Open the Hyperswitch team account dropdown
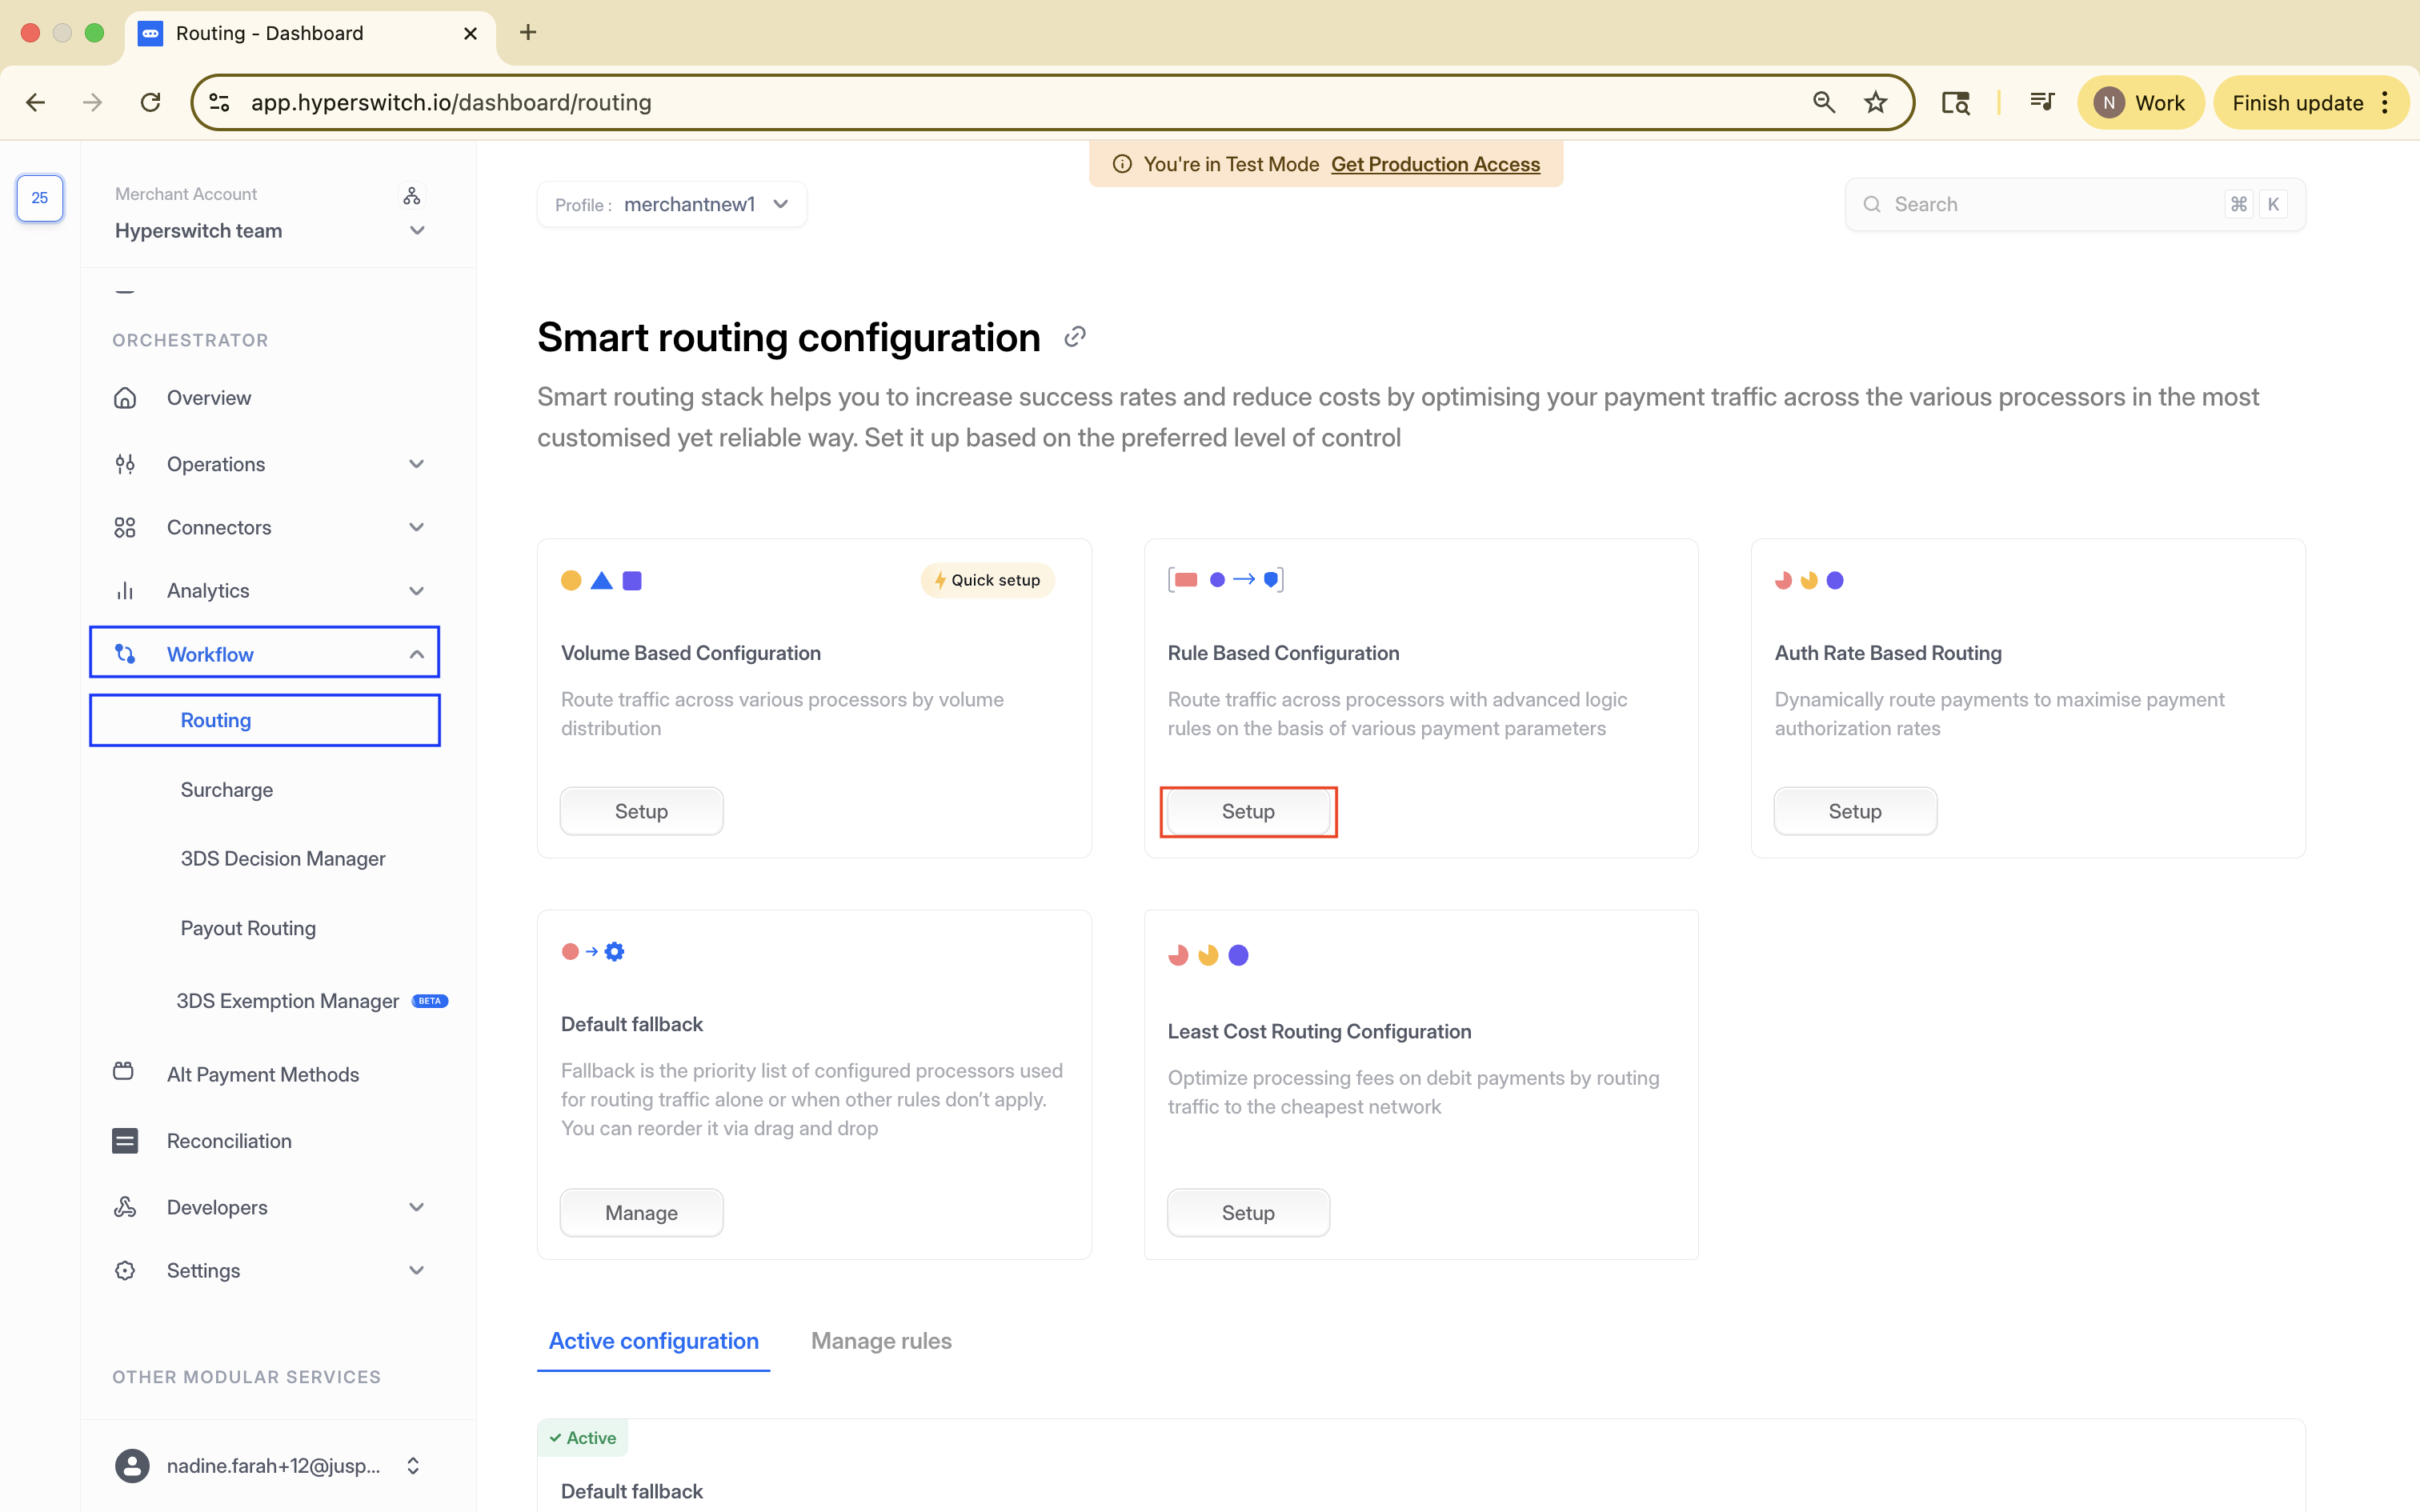The height and width of the screenshot is (1512, 2420). click(417, 231)
